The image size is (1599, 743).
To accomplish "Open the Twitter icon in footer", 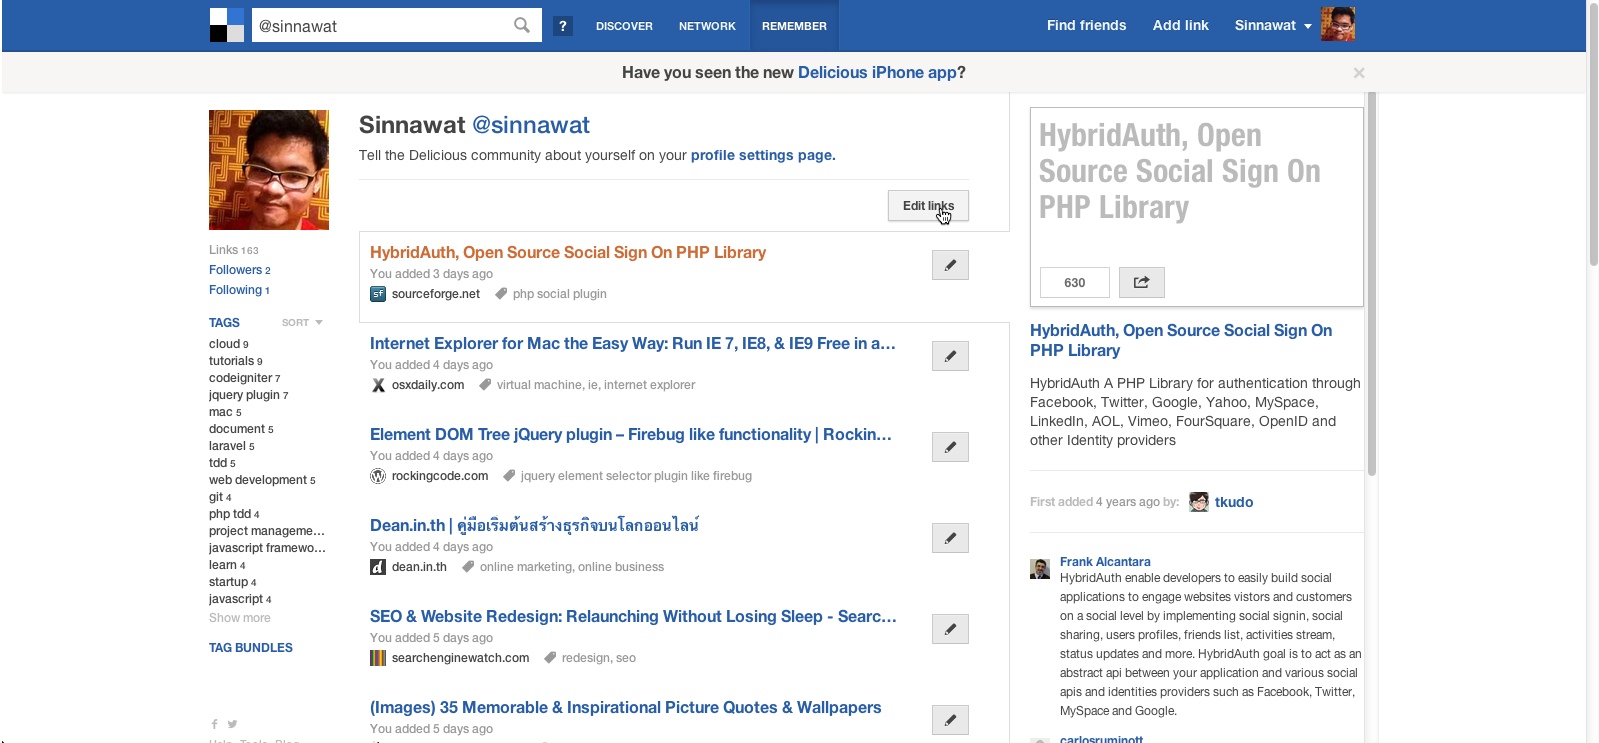I will (232, 724).
